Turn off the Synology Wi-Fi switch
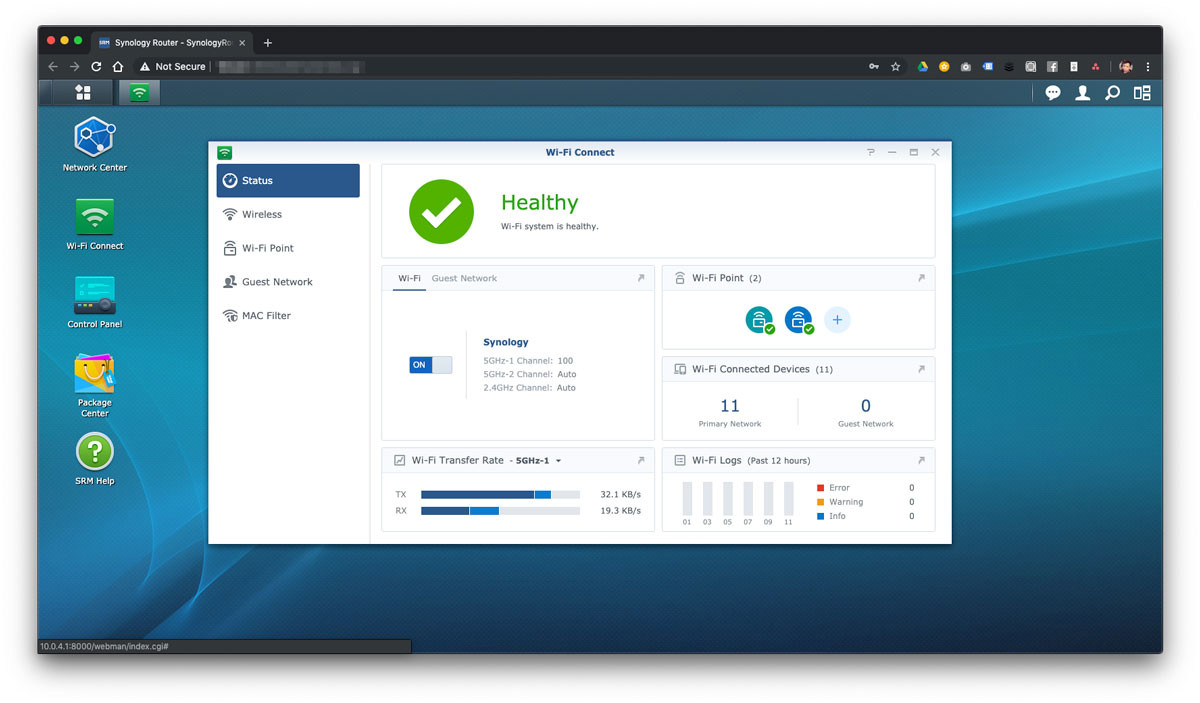Image resolution: width=1200 pixels, height=703 pixels. [430, 365]
